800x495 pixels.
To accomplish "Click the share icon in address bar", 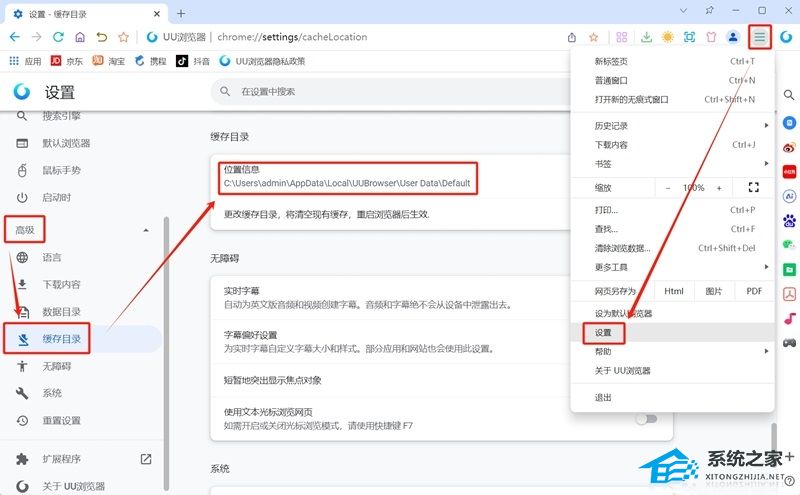I will [x=572, y=37].
